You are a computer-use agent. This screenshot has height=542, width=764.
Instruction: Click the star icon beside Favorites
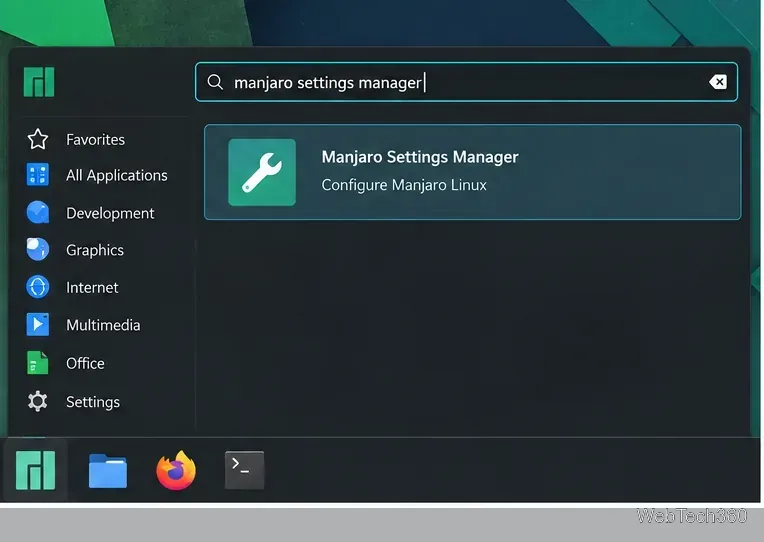tap(38, 139)
